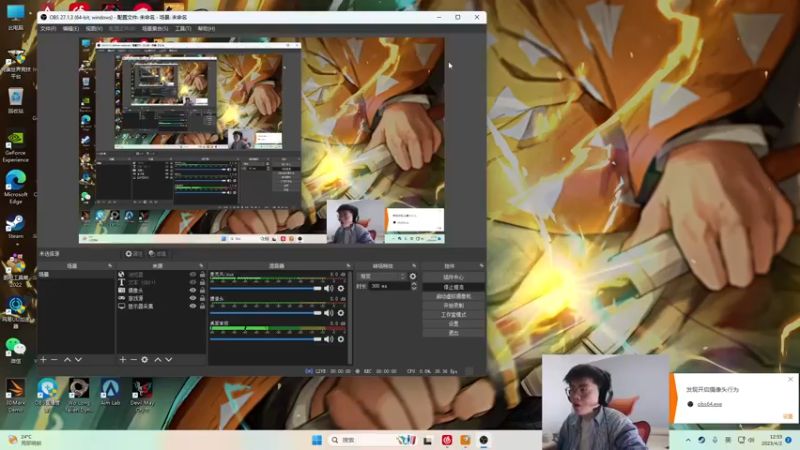Click the 摄像头 volume slider in the mixer
Screen dimensions: 800x450
click(x=266, y=313)
